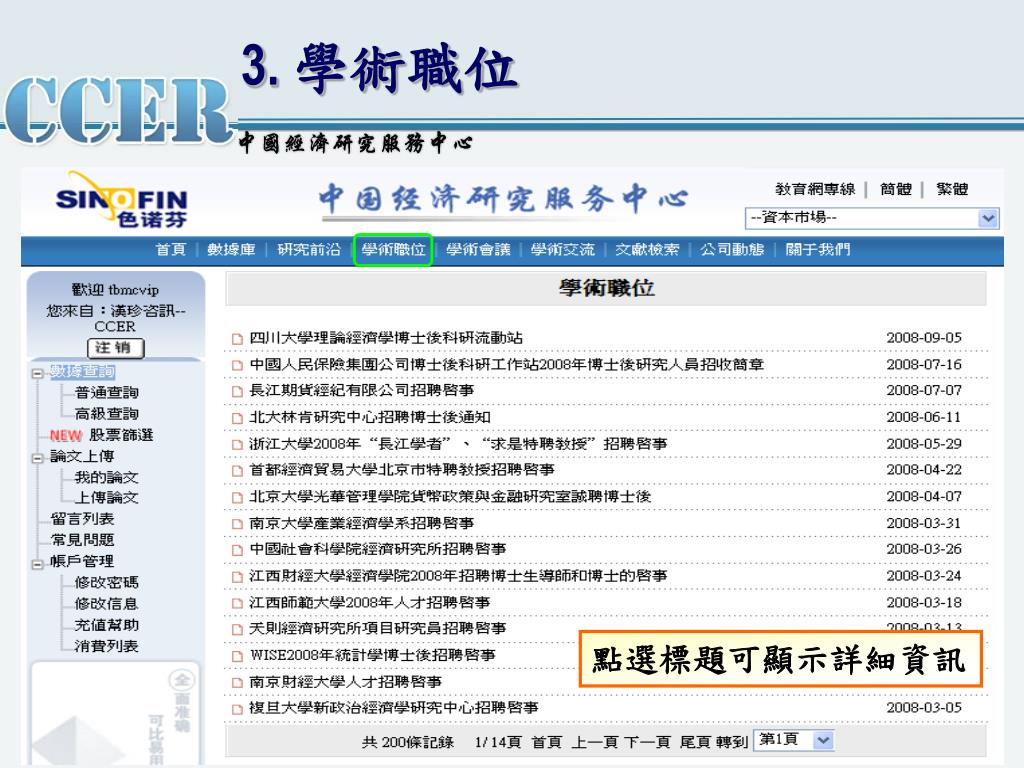Click document icon beside 長江期貨 posting
1024x768 pixels.
click(x=237, y=392)
